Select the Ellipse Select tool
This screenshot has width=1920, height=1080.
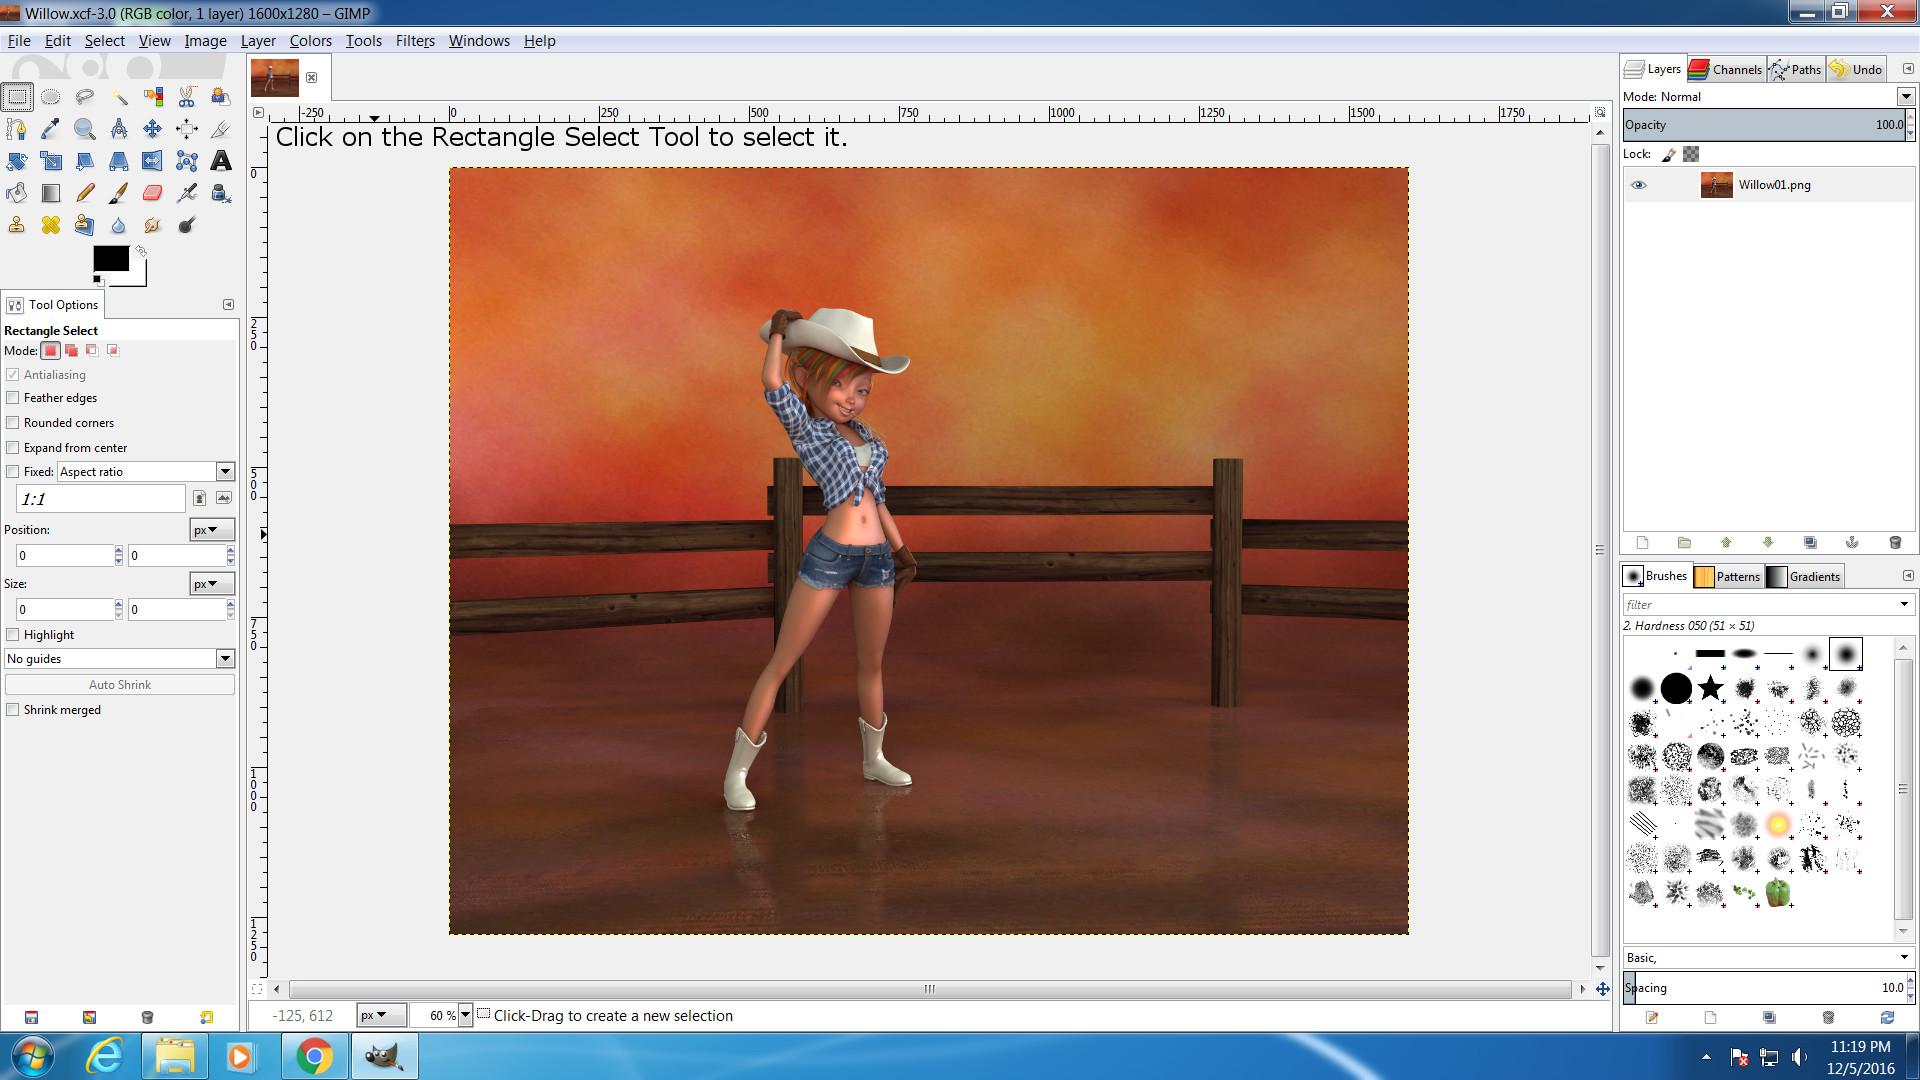[50, 97]
